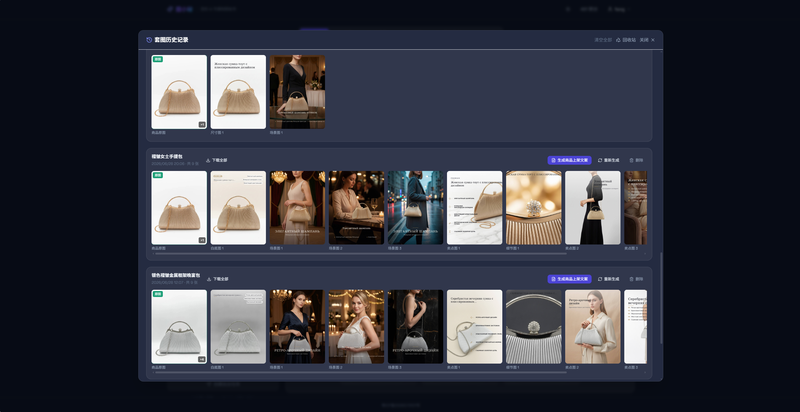Open silver set scene with woman in navy dress
Image resolution: width=800 pixels, height=412 pixels.
(297, 326)
